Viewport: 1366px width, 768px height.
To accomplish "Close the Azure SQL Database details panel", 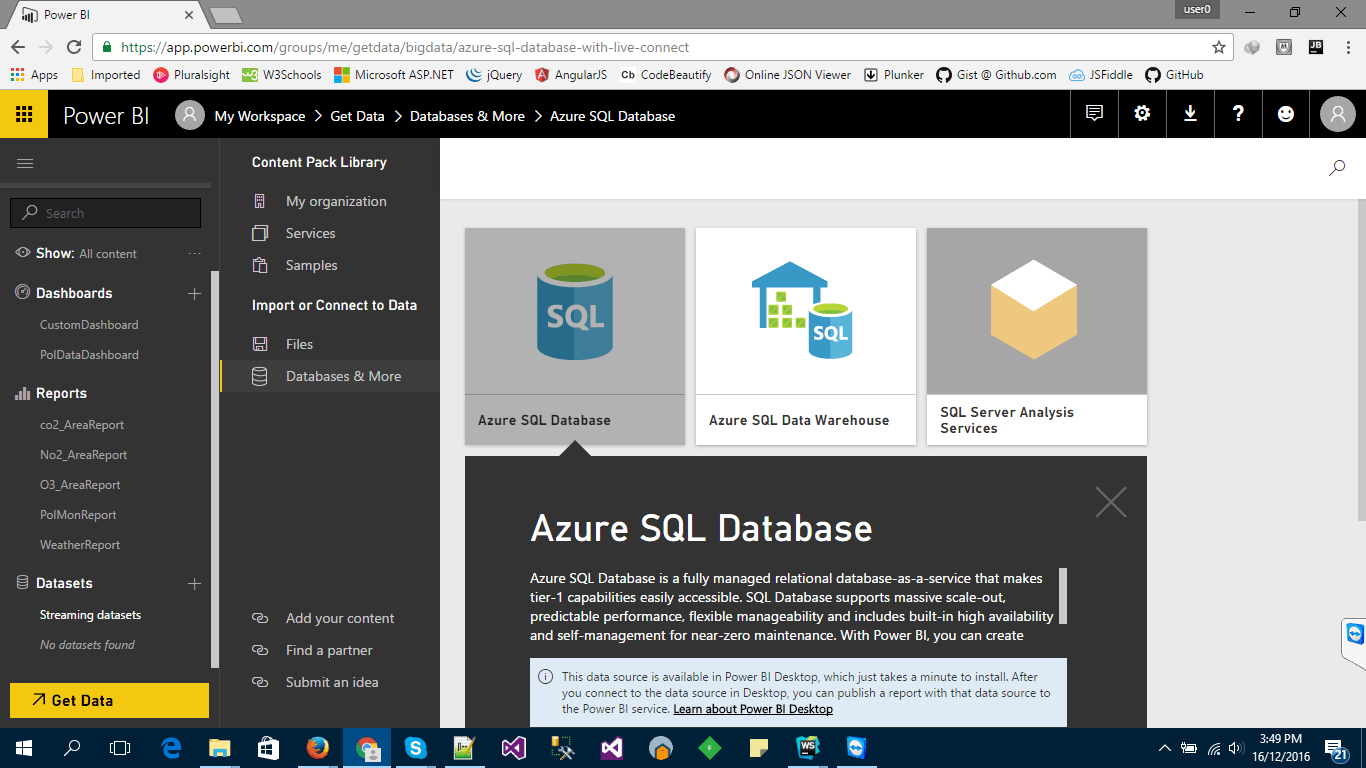I will [x=1111, y=502].
